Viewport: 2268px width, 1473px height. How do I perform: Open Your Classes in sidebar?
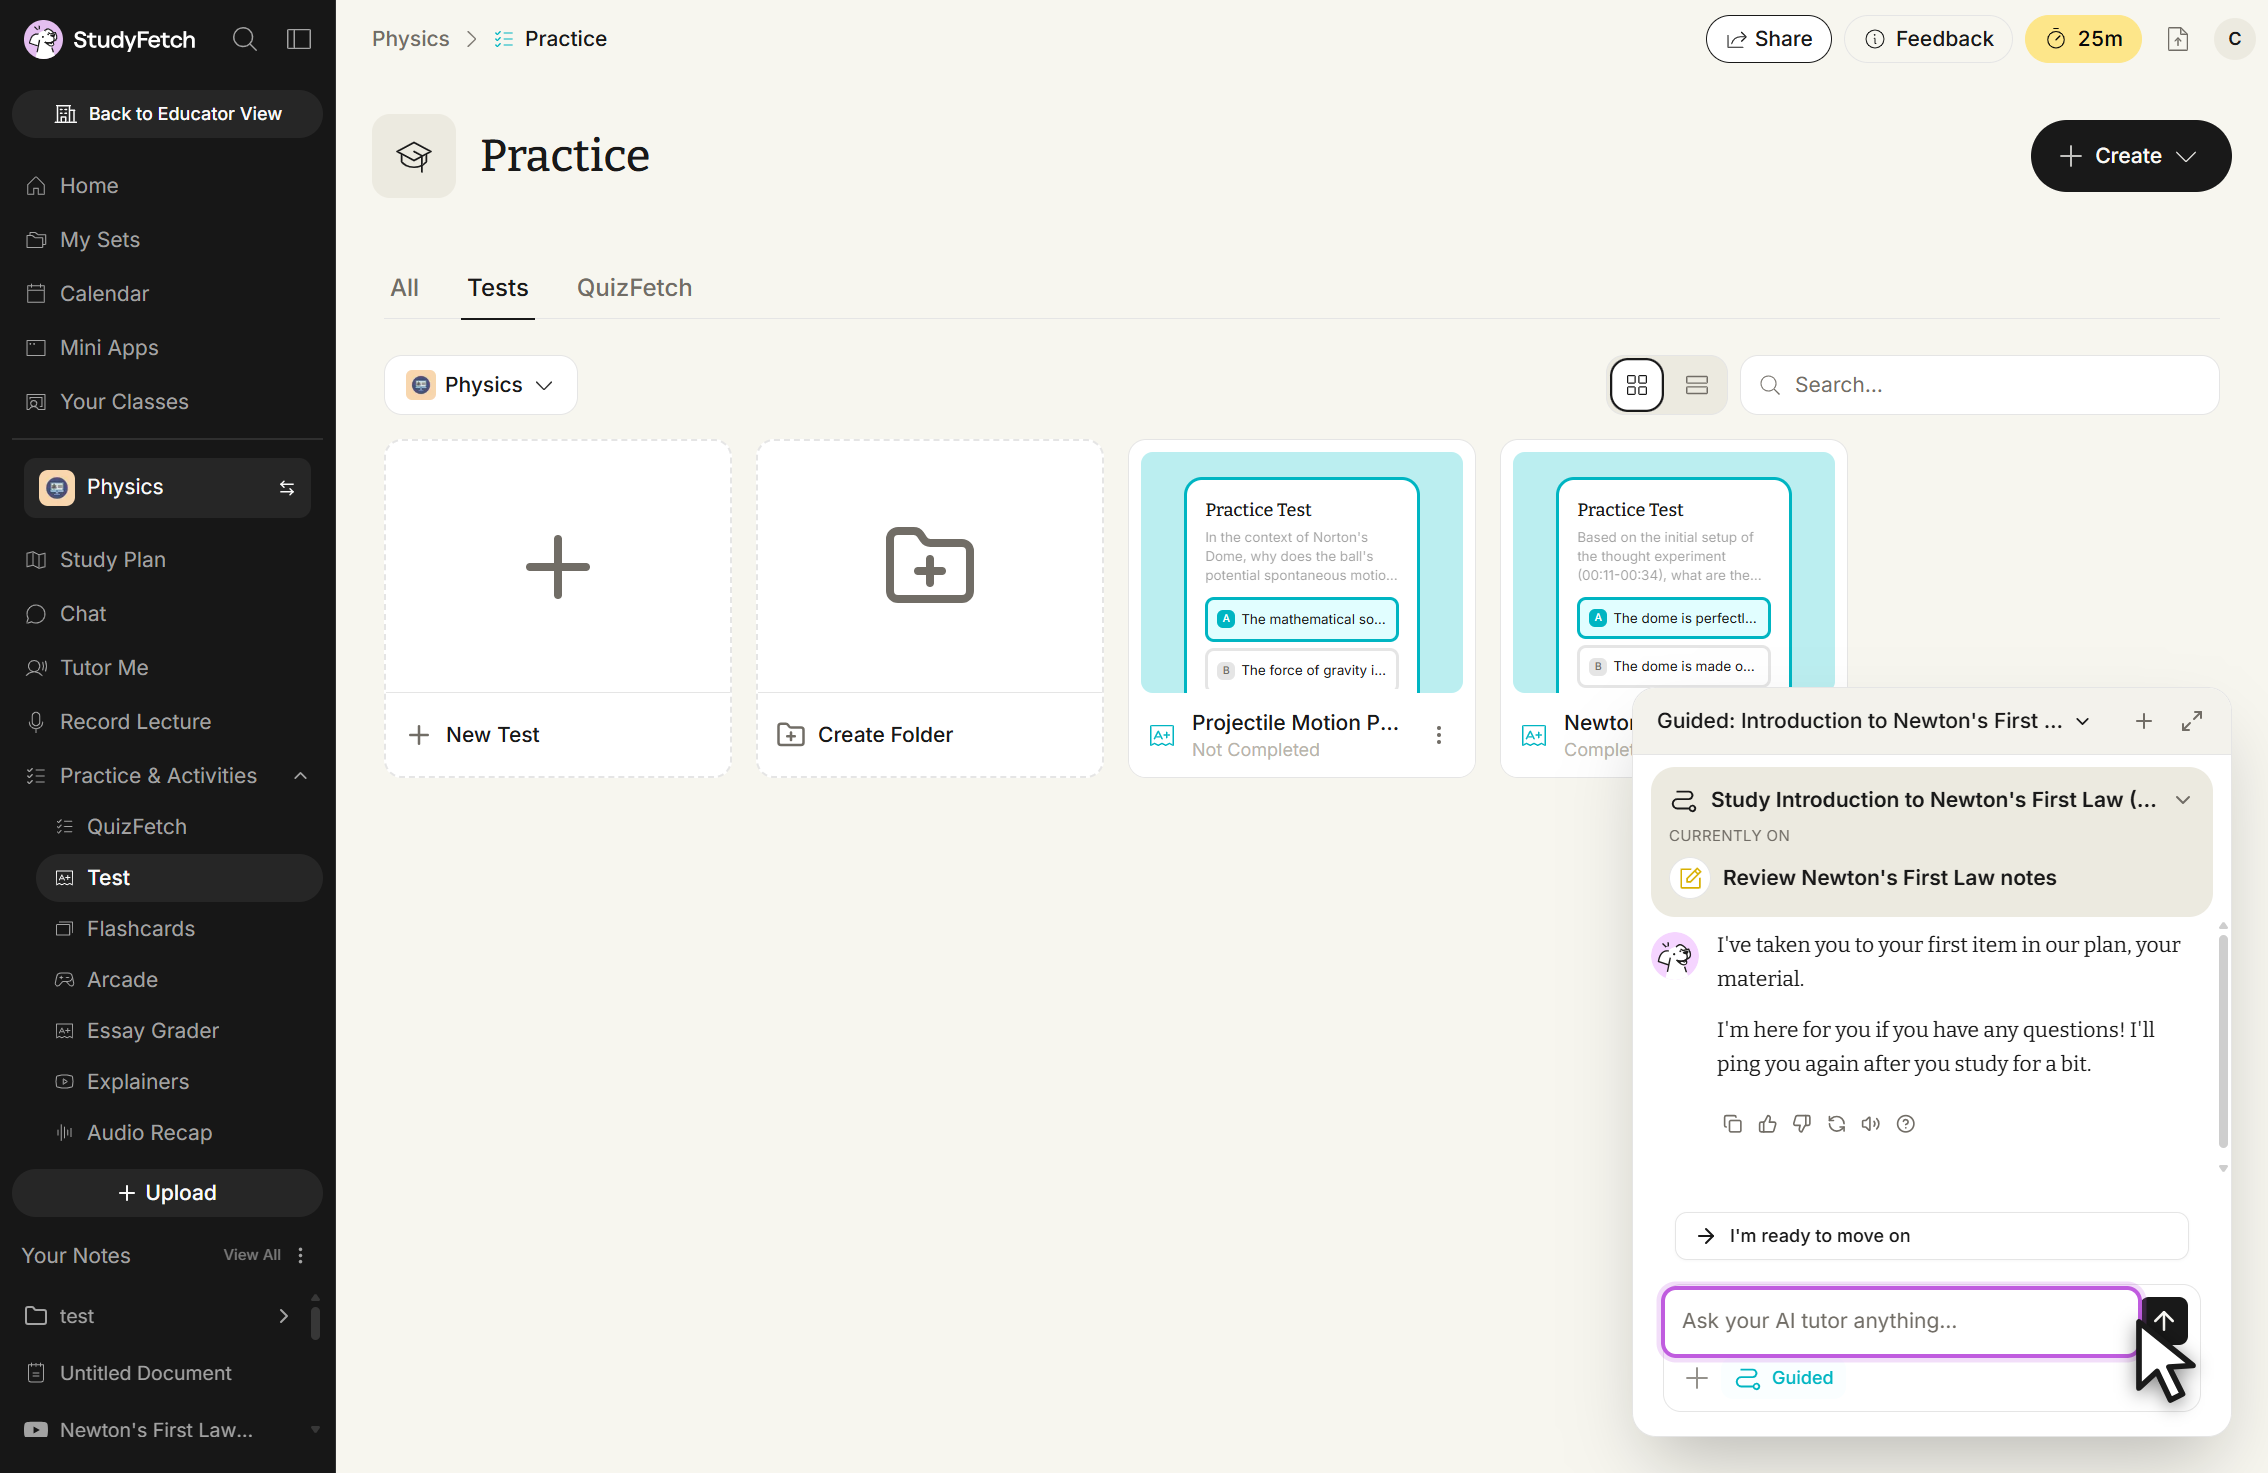tap(168, 402)
